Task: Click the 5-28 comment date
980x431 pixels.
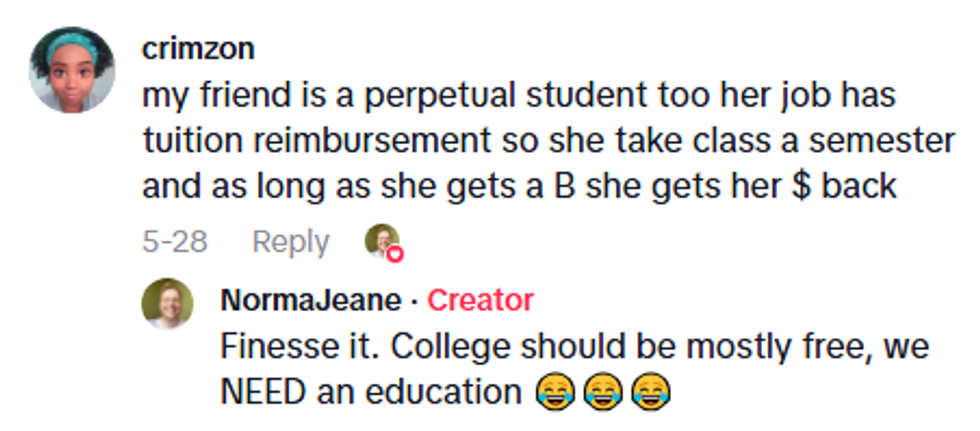Action: [175, 242]
